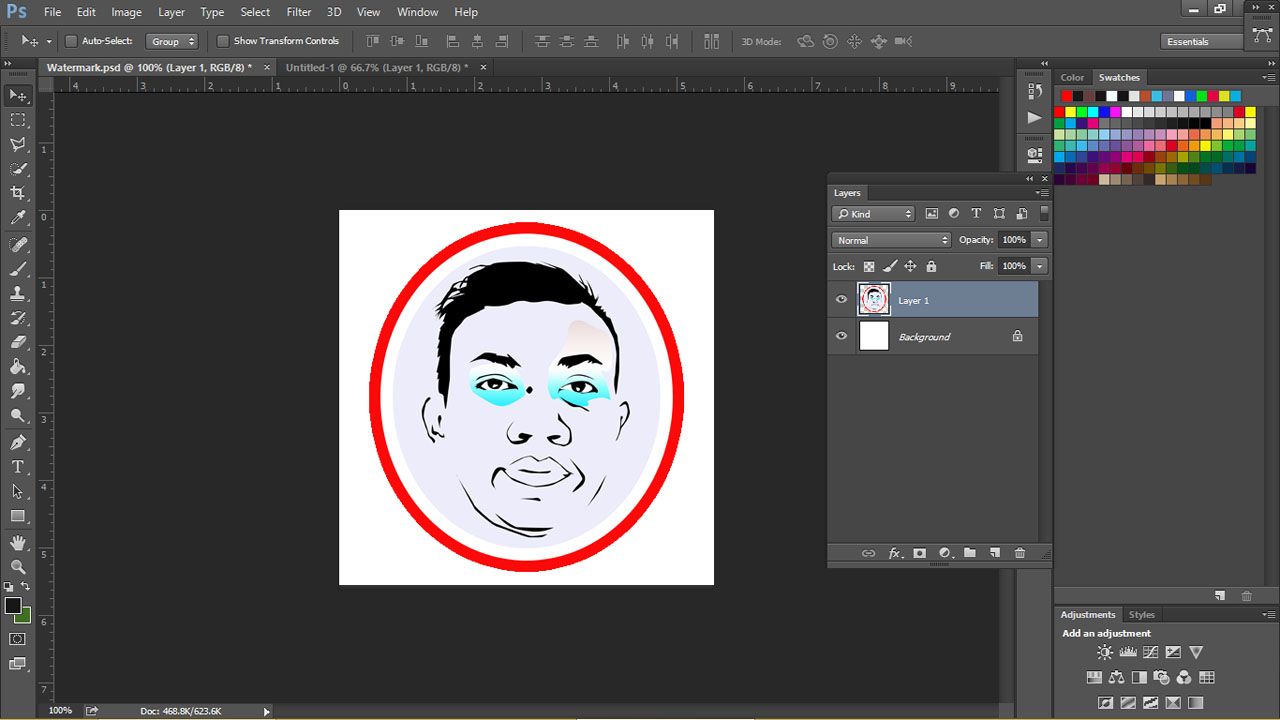Select the Zoom tool
The image size is (1280, 720).
tap(18, 567)
